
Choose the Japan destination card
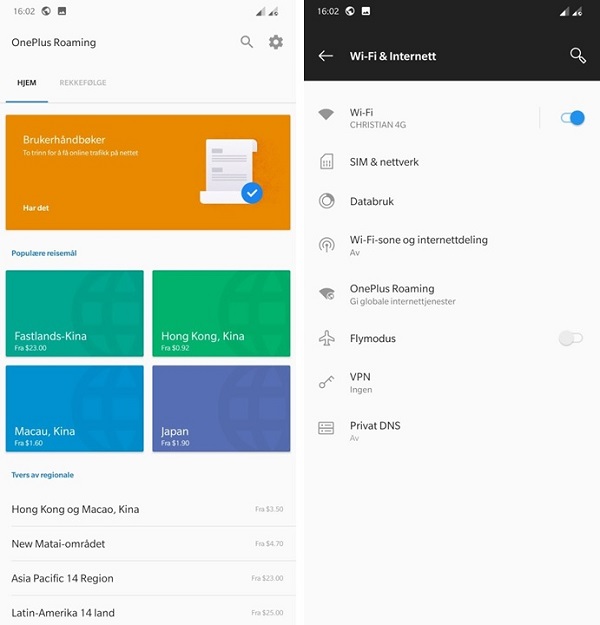(x=221, y=408)
